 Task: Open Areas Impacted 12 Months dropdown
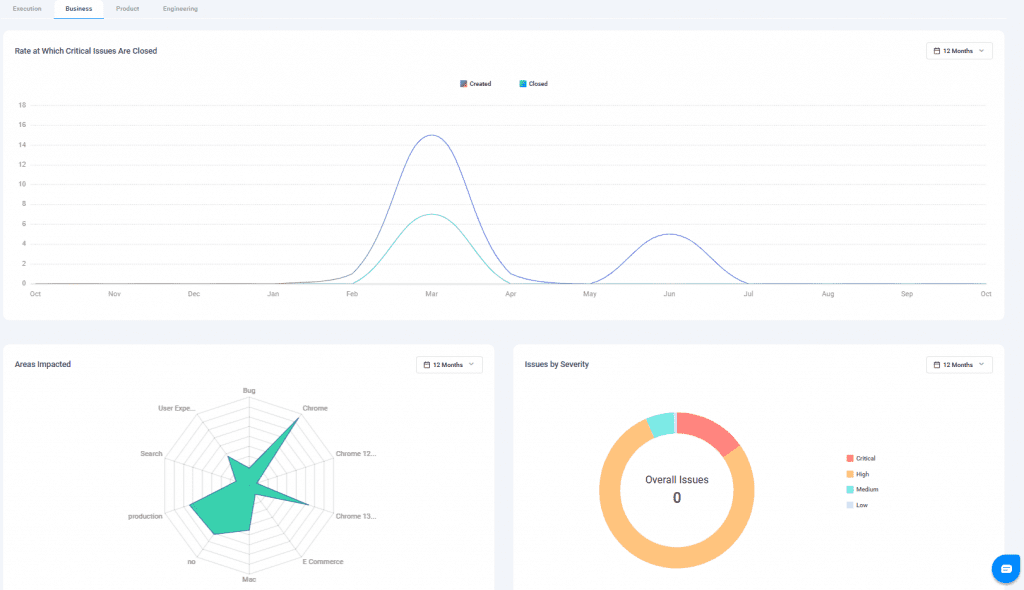pos(449,365)
